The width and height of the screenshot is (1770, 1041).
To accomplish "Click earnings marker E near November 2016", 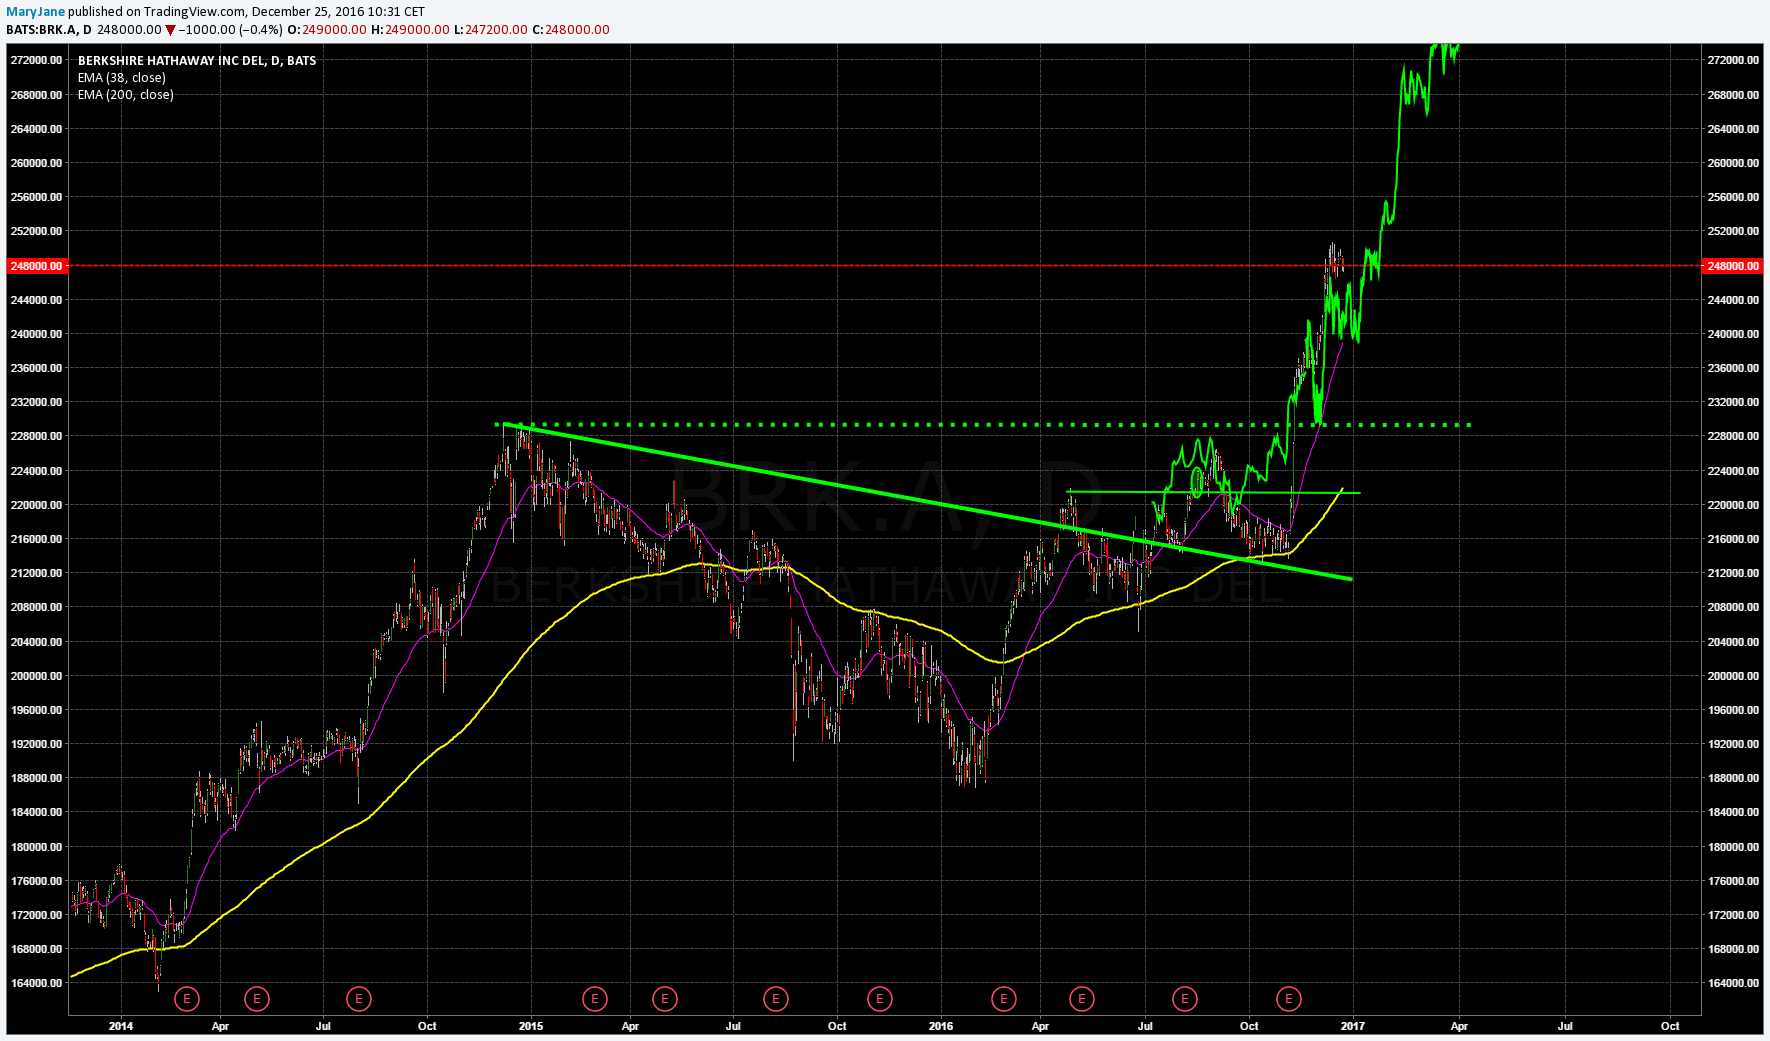I will click(1289, 998).
